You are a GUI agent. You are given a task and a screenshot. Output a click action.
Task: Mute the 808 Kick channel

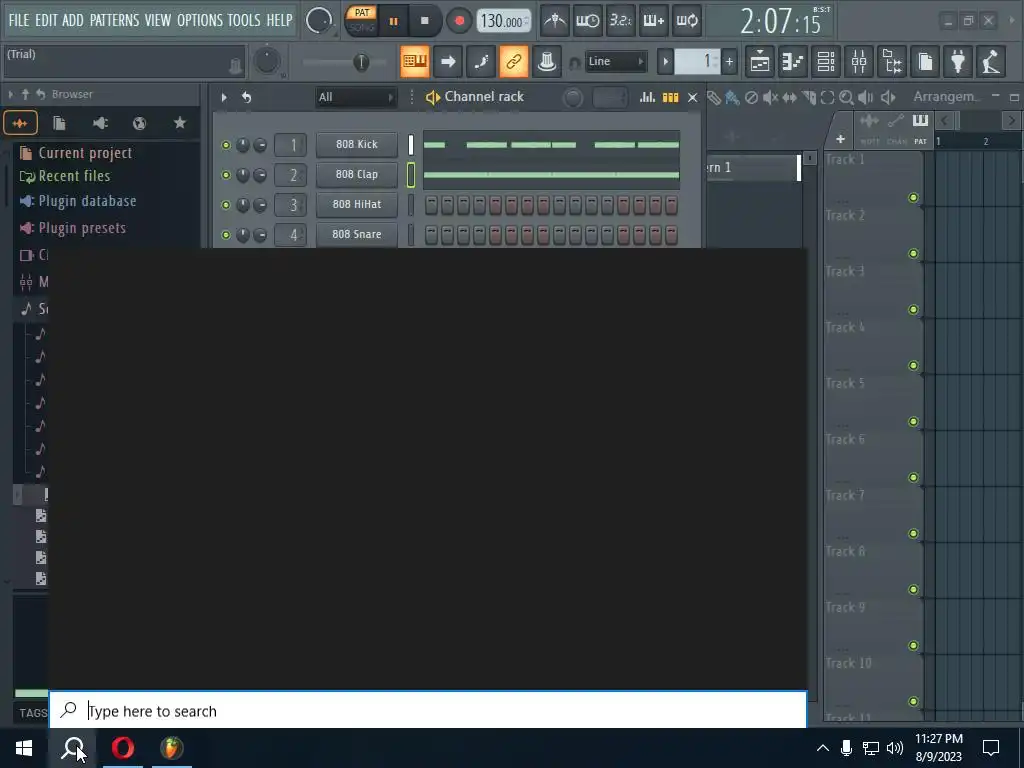(226, 145)
